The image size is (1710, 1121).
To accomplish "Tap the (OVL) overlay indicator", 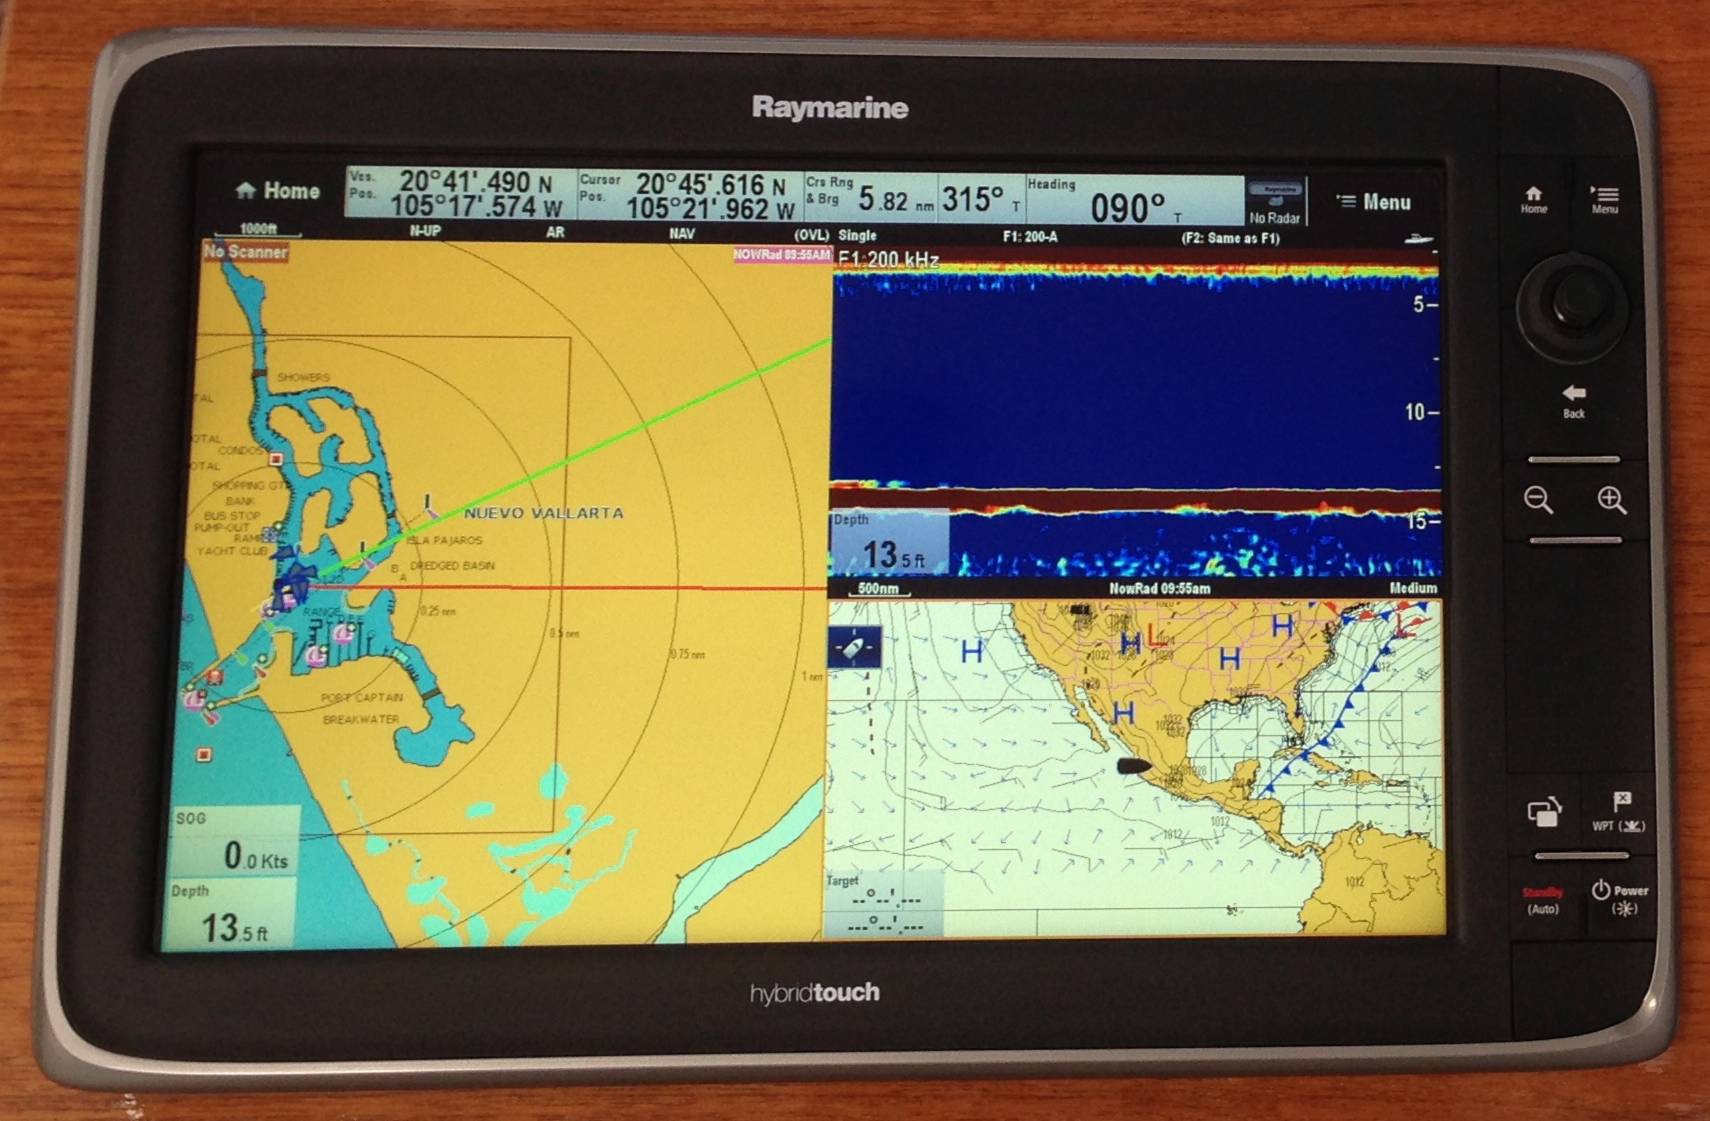I will (811, 235).
